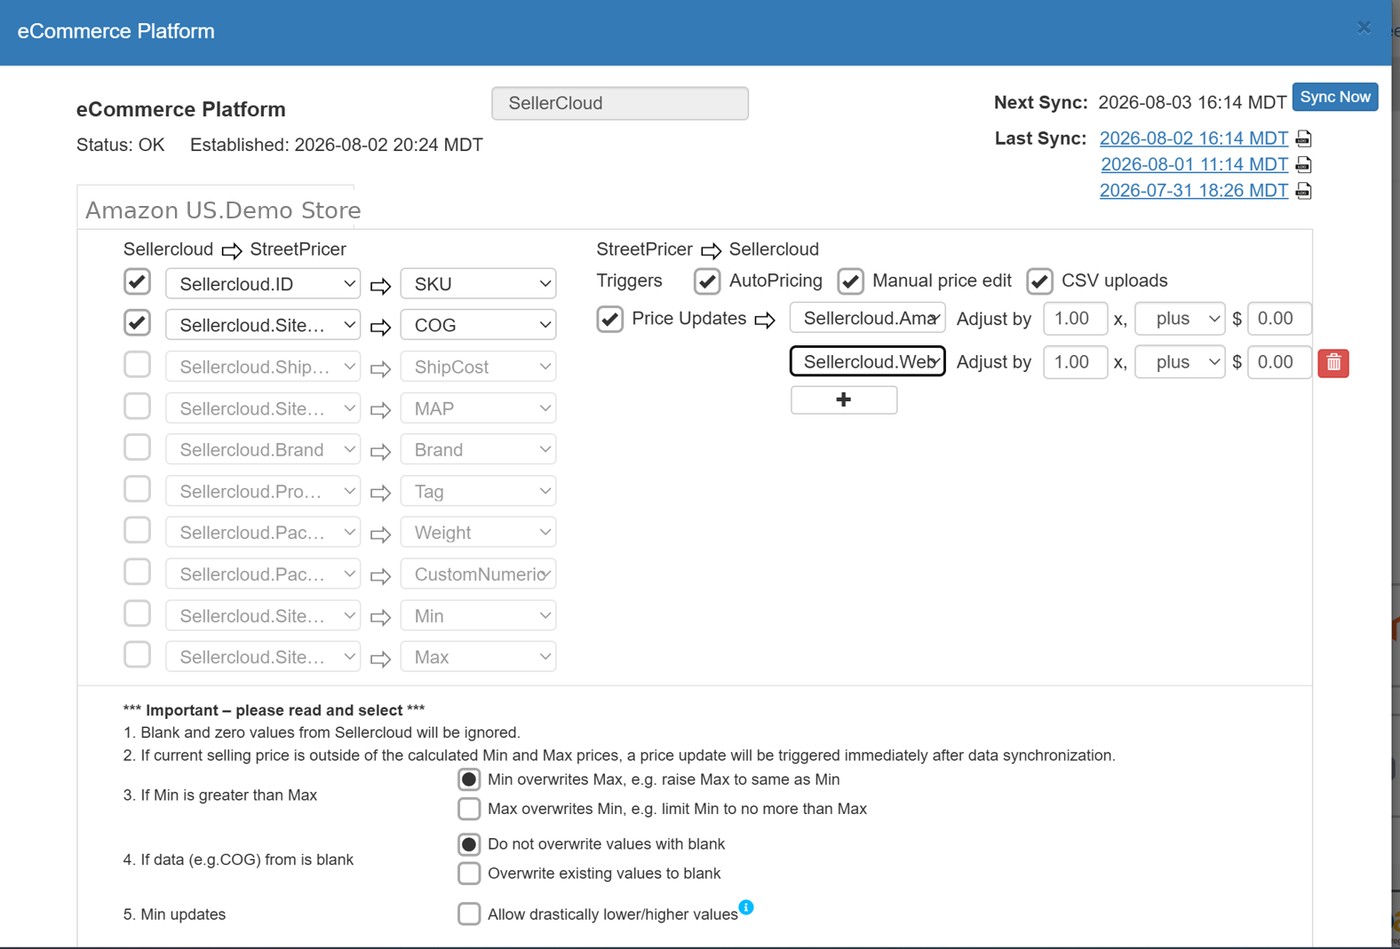The image size is (1400, 949).
Task: Open plus dropdown in Sellercloud.Web row
Action: point(1180,362)
